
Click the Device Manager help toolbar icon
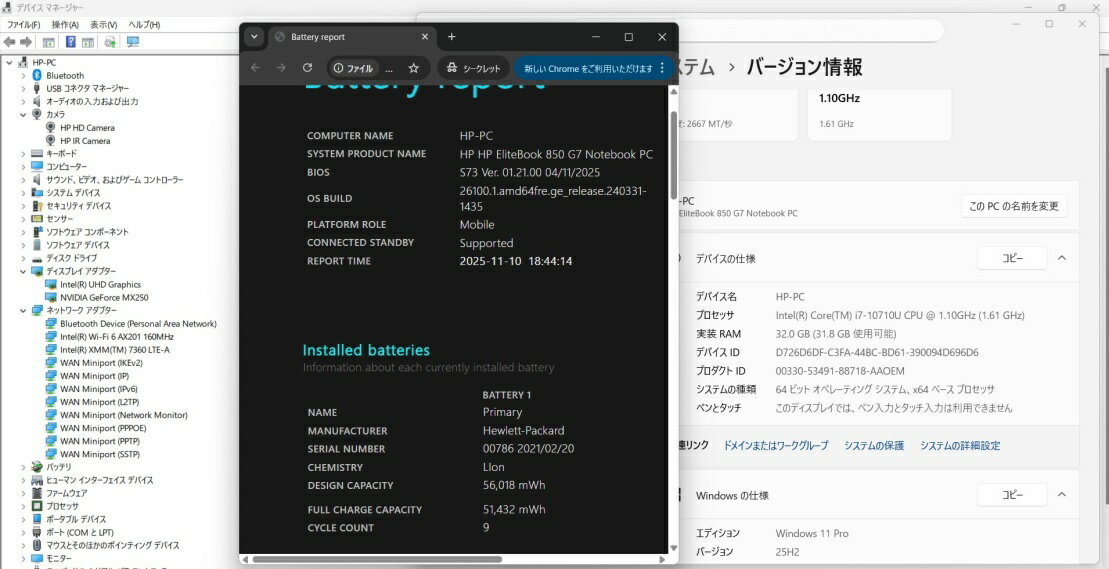coord(71,42)
